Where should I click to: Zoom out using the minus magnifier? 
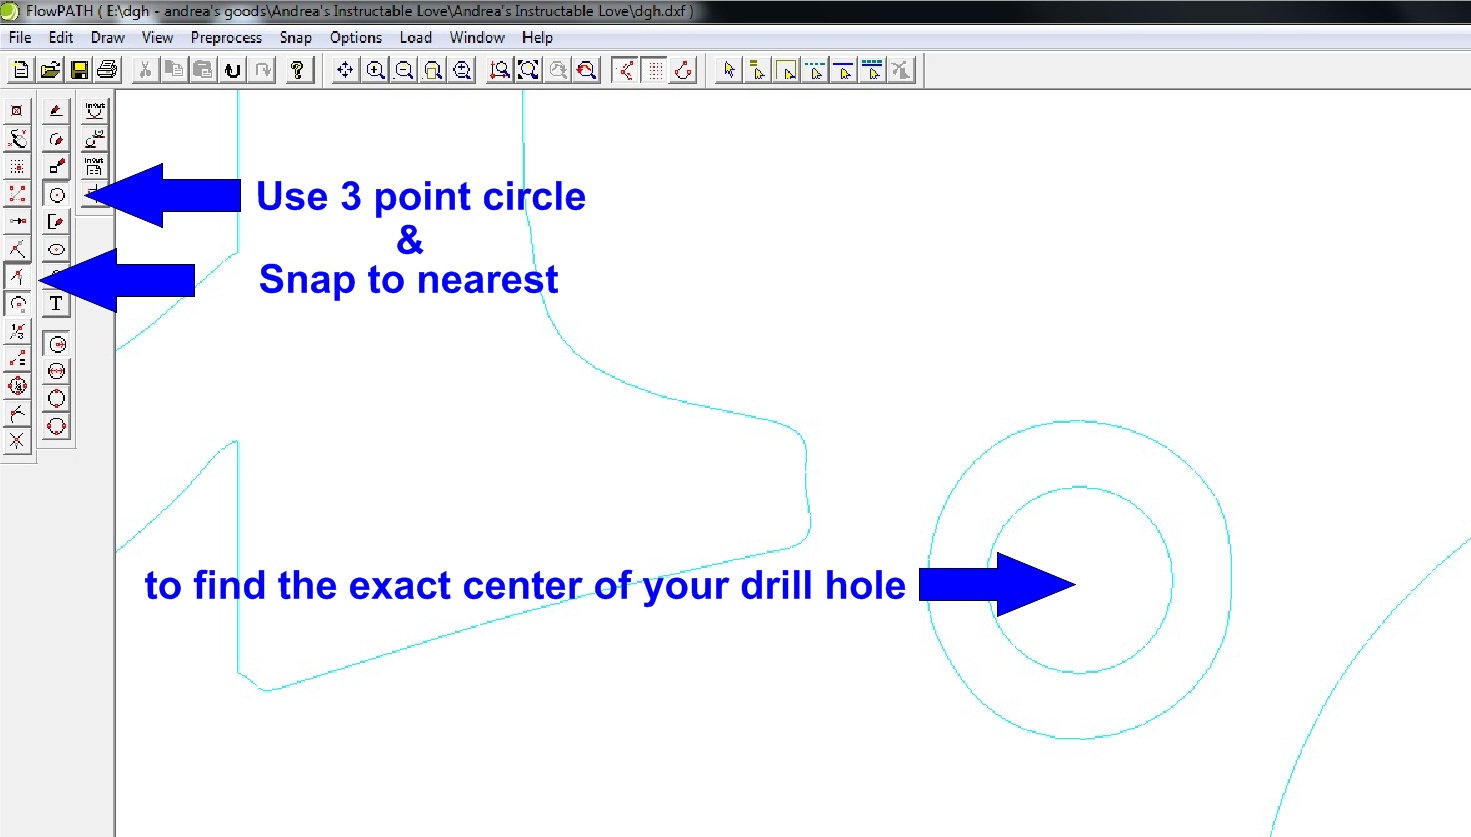point(404,70)
